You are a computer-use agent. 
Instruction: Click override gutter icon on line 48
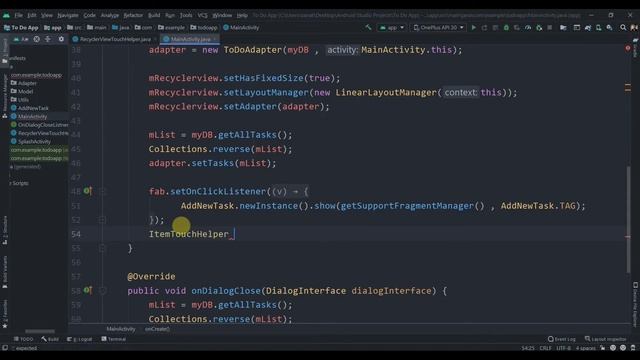(x=88, y=191)
